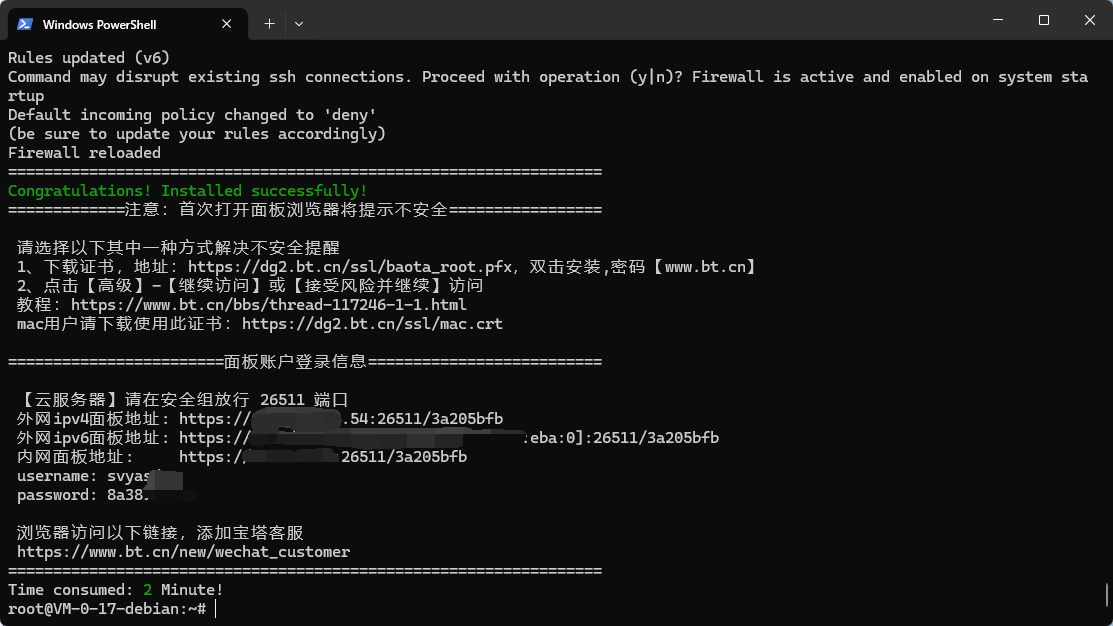The width and height of the screenshot is (1113, 626).
Task: Click the internal panel address URL
Action: click(x=323, y=457)
